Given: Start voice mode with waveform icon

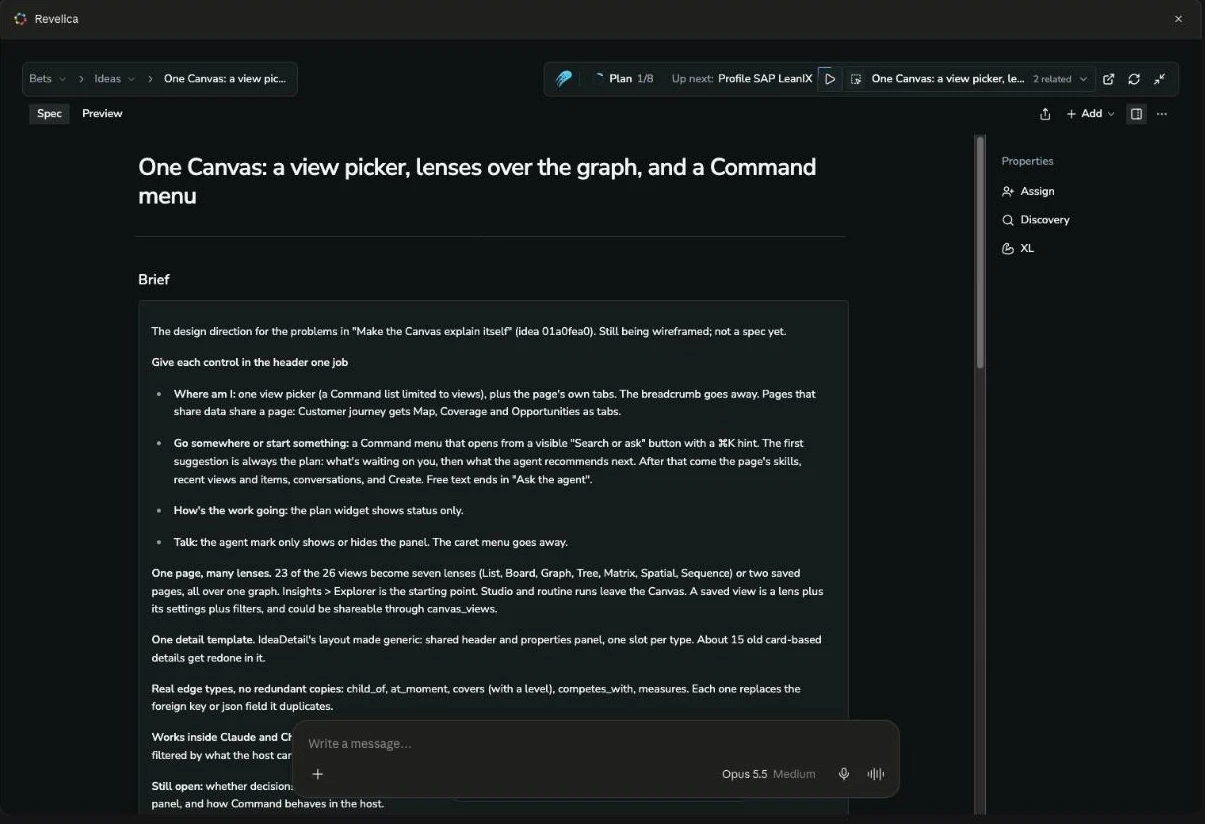Looking at the screenshot, I should click(x=876, y=774).
